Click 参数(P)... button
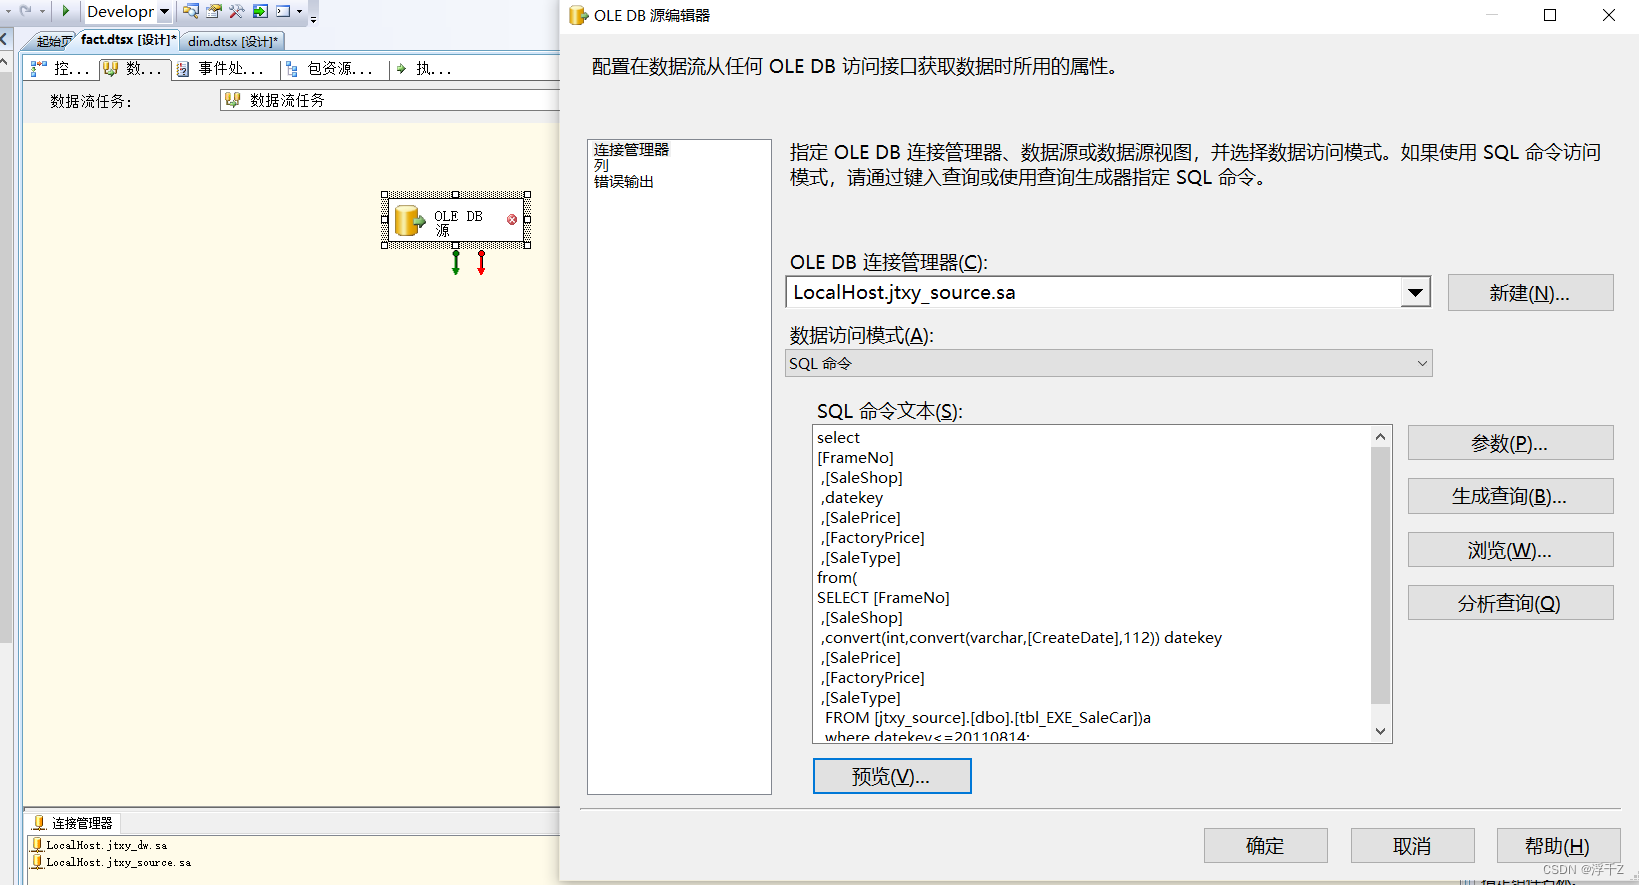 pos(1510,443)
